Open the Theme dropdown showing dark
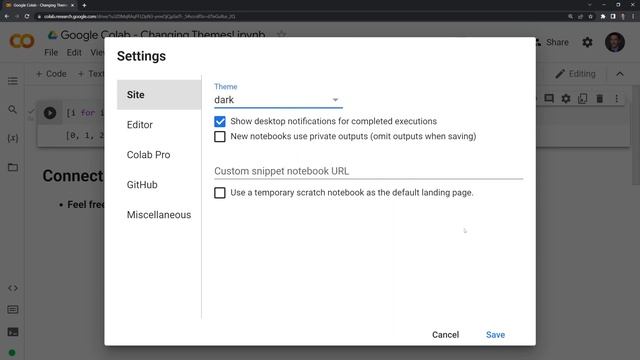 278,100
